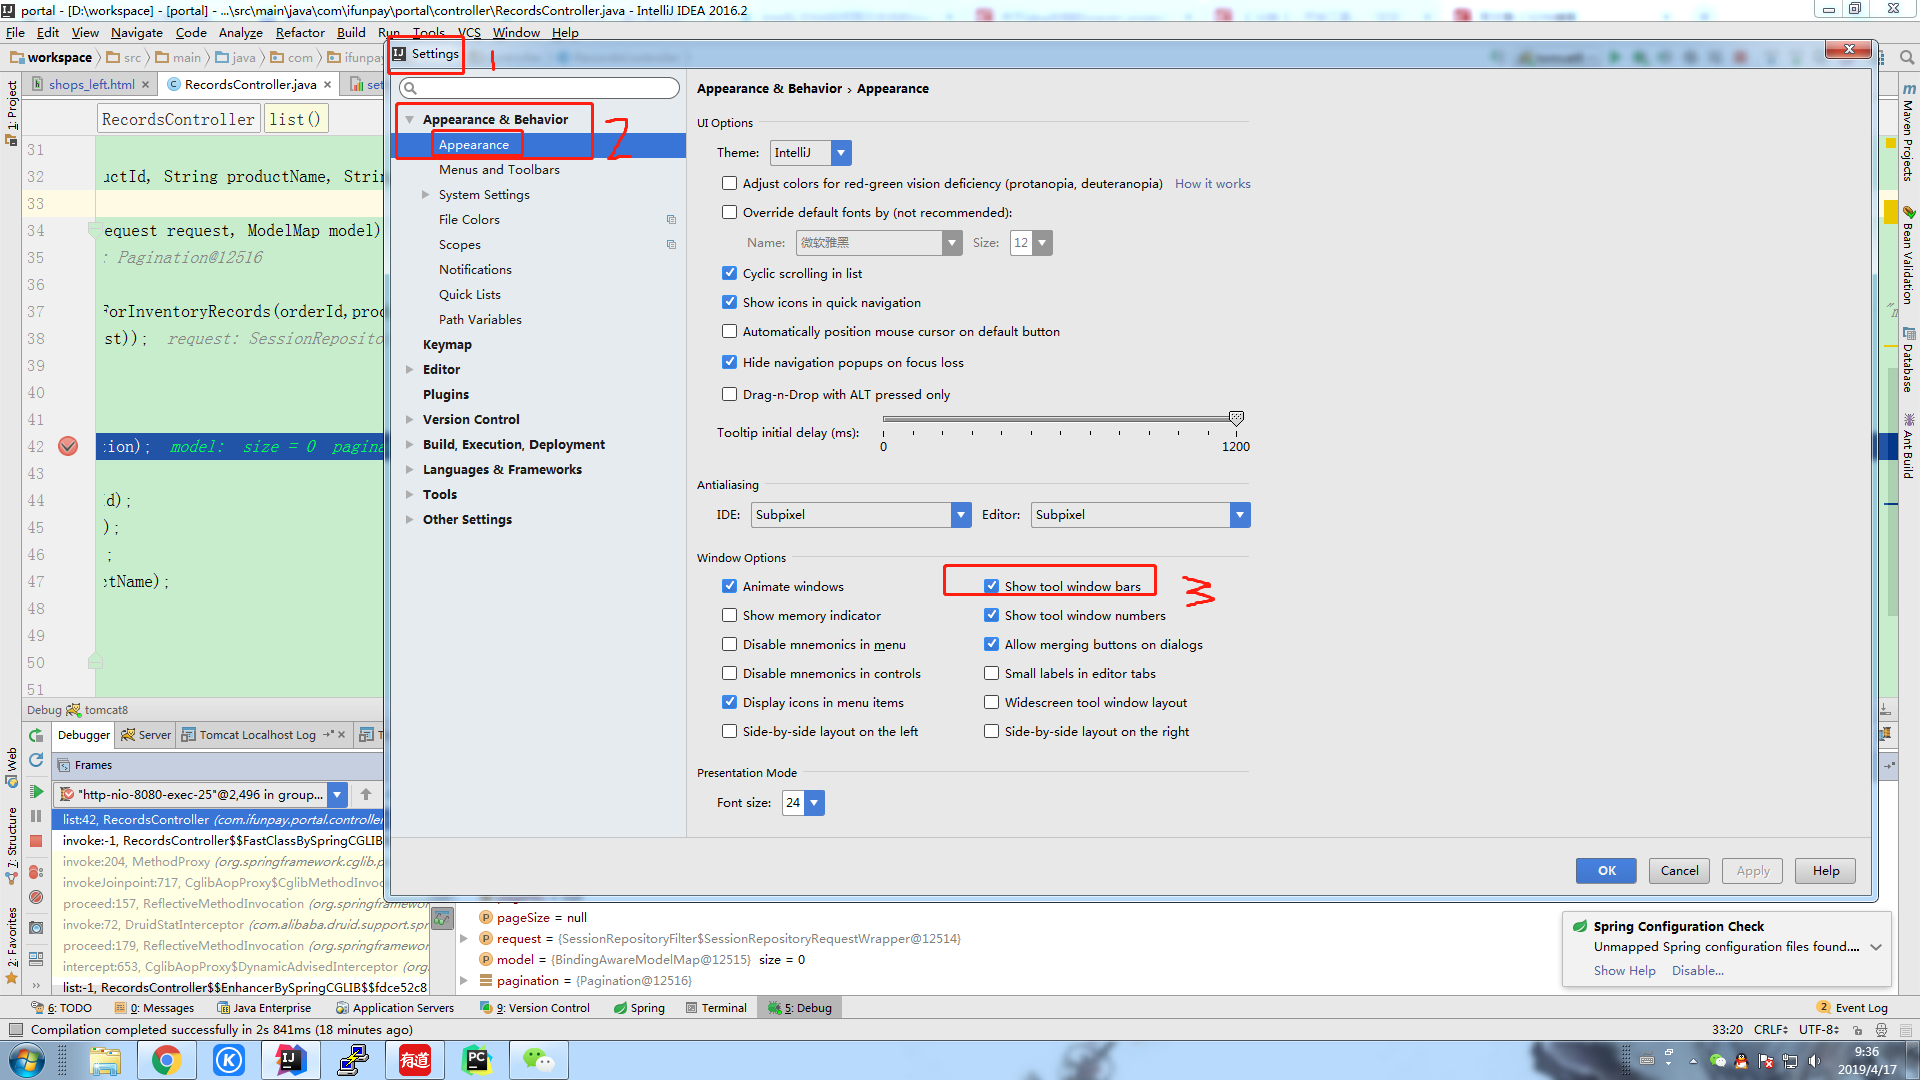Select the IntelliJ theme dropdown
The height and width of the screenshot is (1080, 1920).
808,152
